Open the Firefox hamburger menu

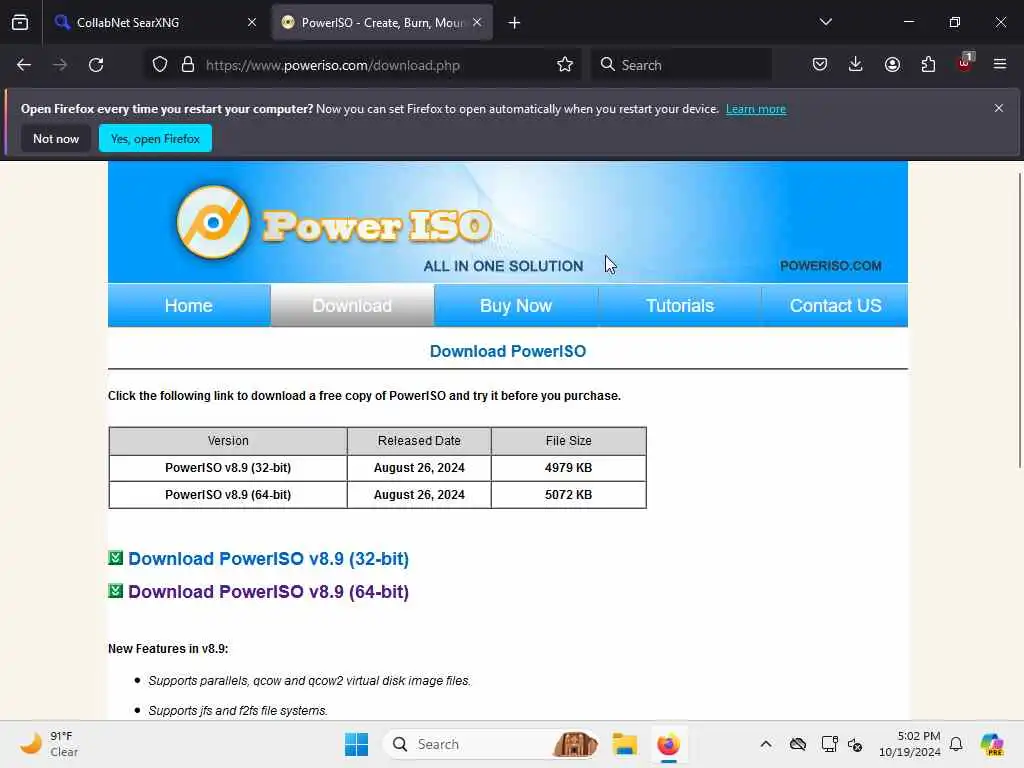click(1000, 65)
